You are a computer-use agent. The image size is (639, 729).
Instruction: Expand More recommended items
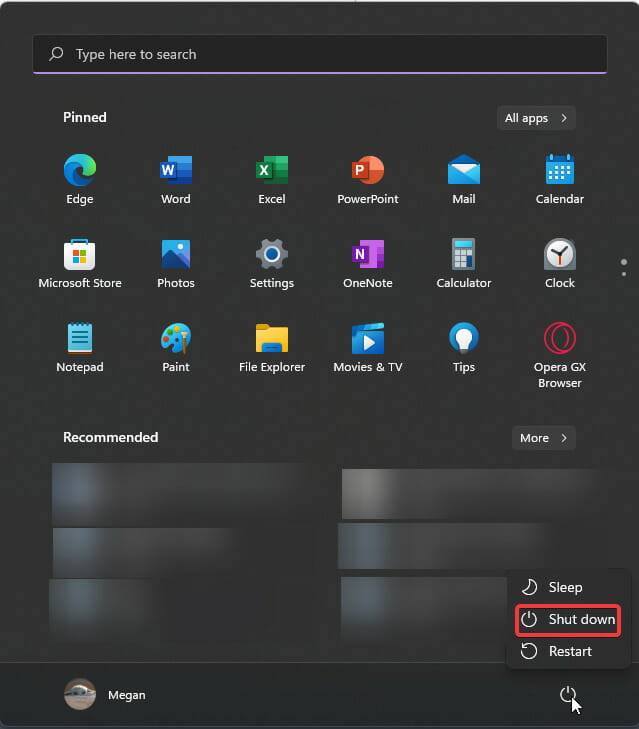543,438
